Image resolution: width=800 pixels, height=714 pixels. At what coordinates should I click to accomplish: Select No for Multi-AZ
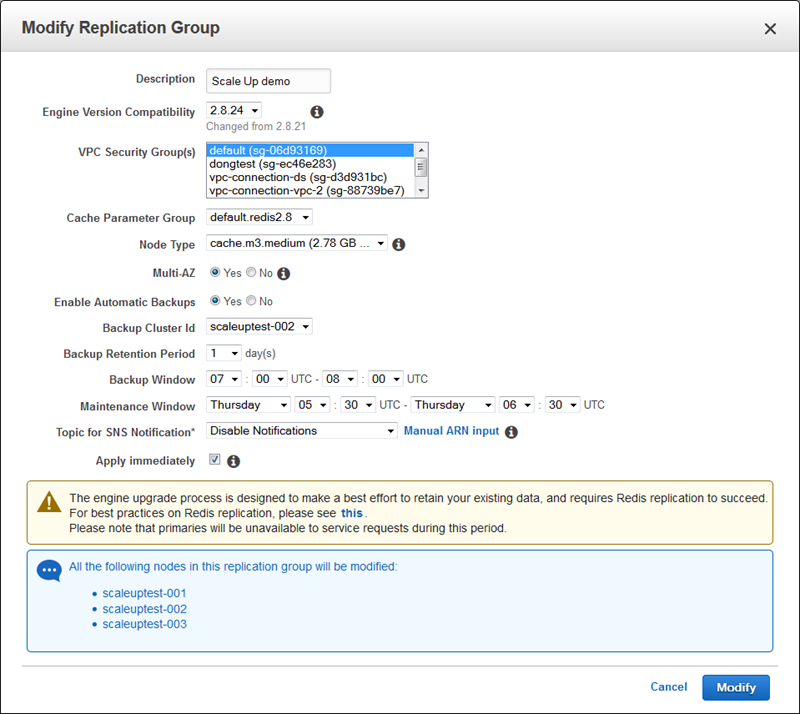(x=251, y=273)
